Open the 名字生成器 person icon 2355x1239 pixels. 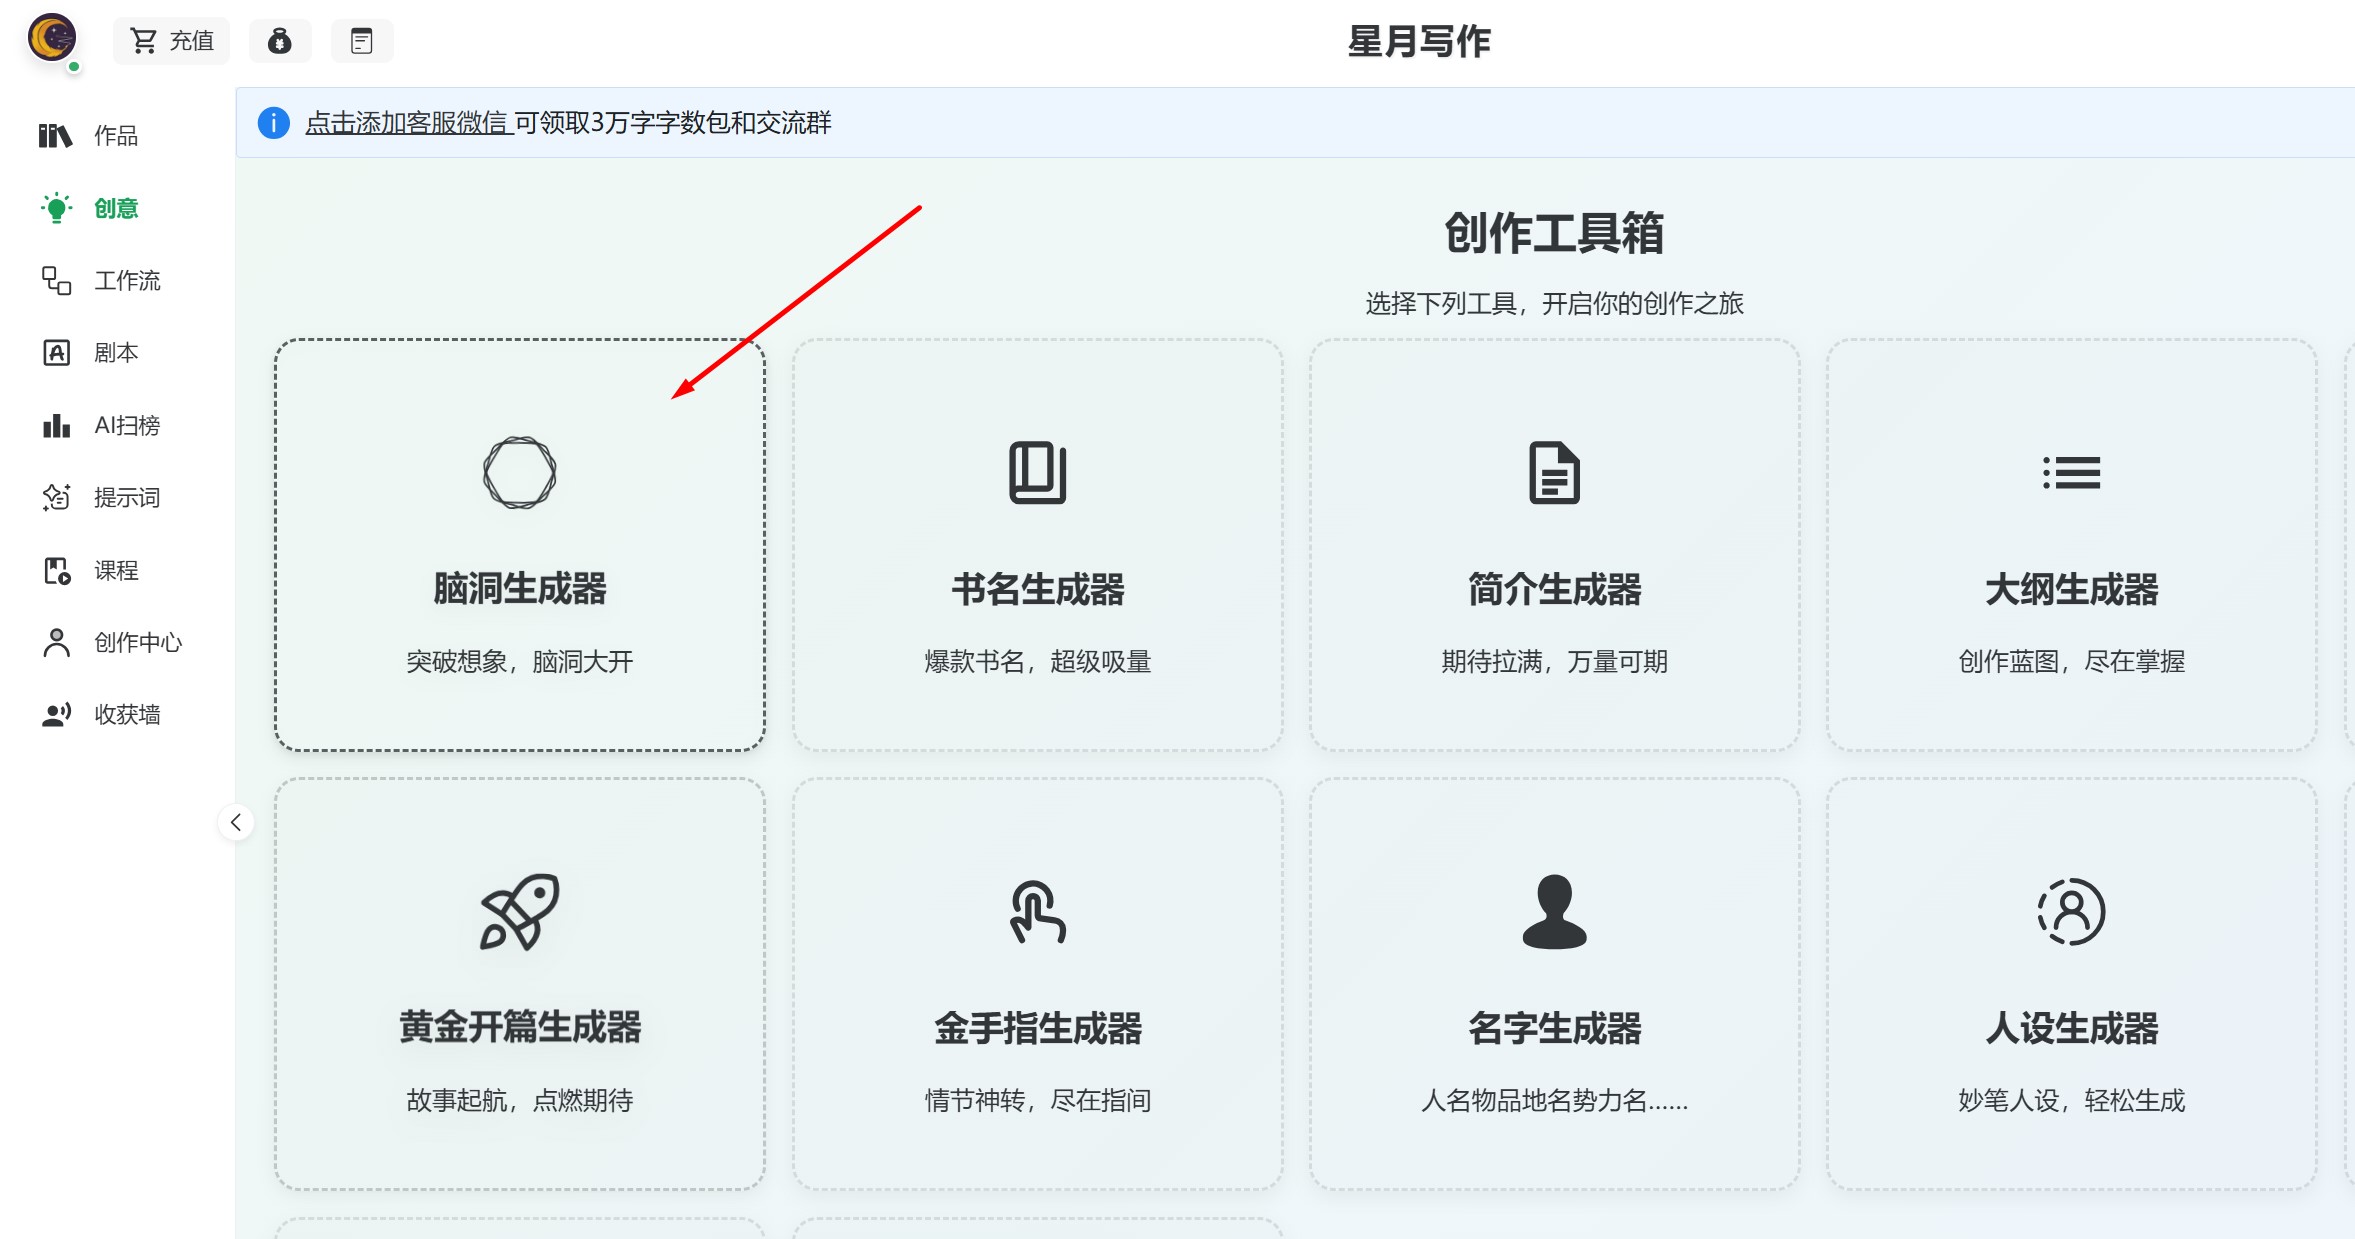(x=1553, y=911)
